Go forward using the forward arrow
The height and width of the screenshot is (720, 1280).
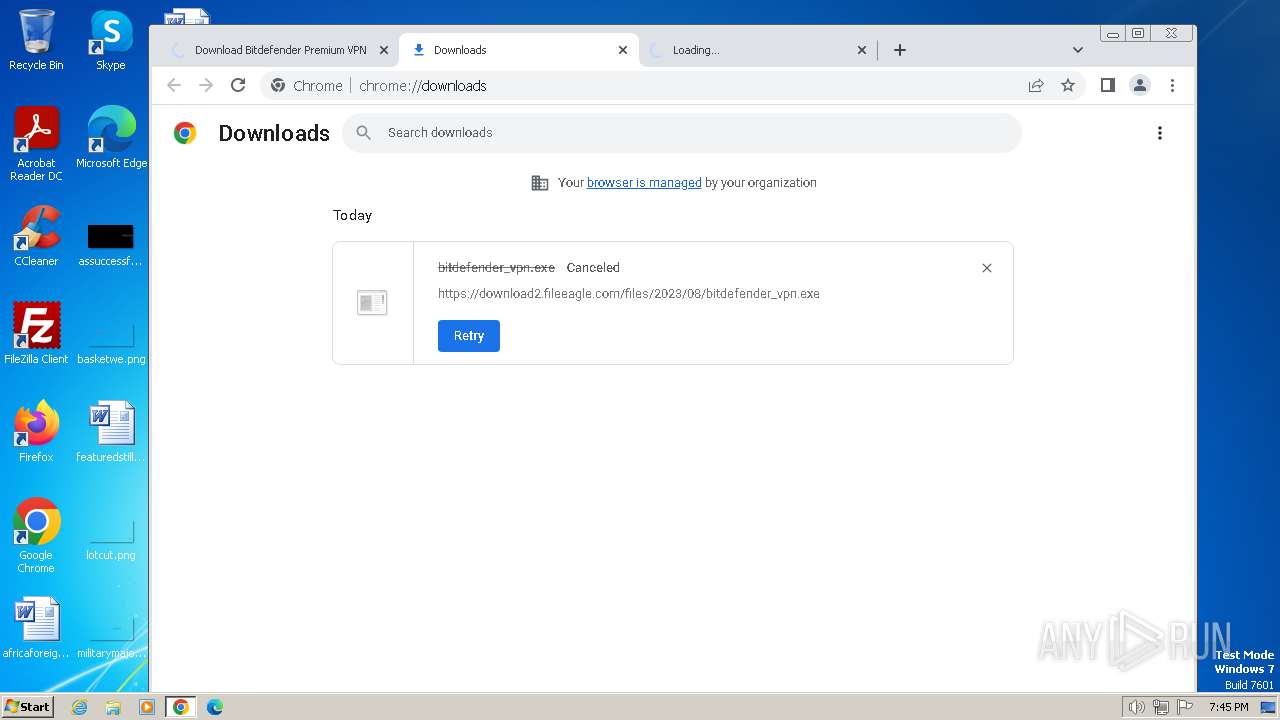pyautogui.click(x=206, y=85)
